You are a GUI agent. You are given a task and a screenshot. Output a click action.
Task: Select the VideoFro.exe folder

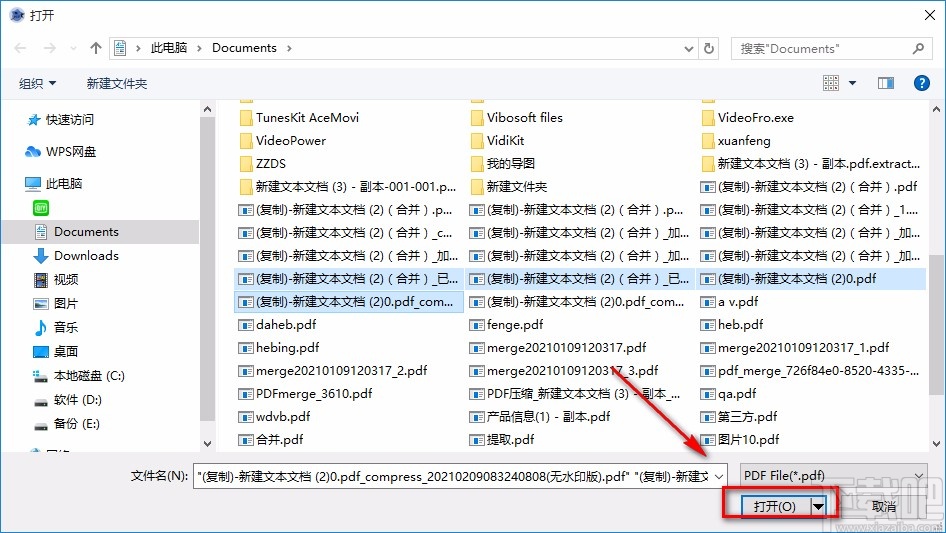(748, 118)
